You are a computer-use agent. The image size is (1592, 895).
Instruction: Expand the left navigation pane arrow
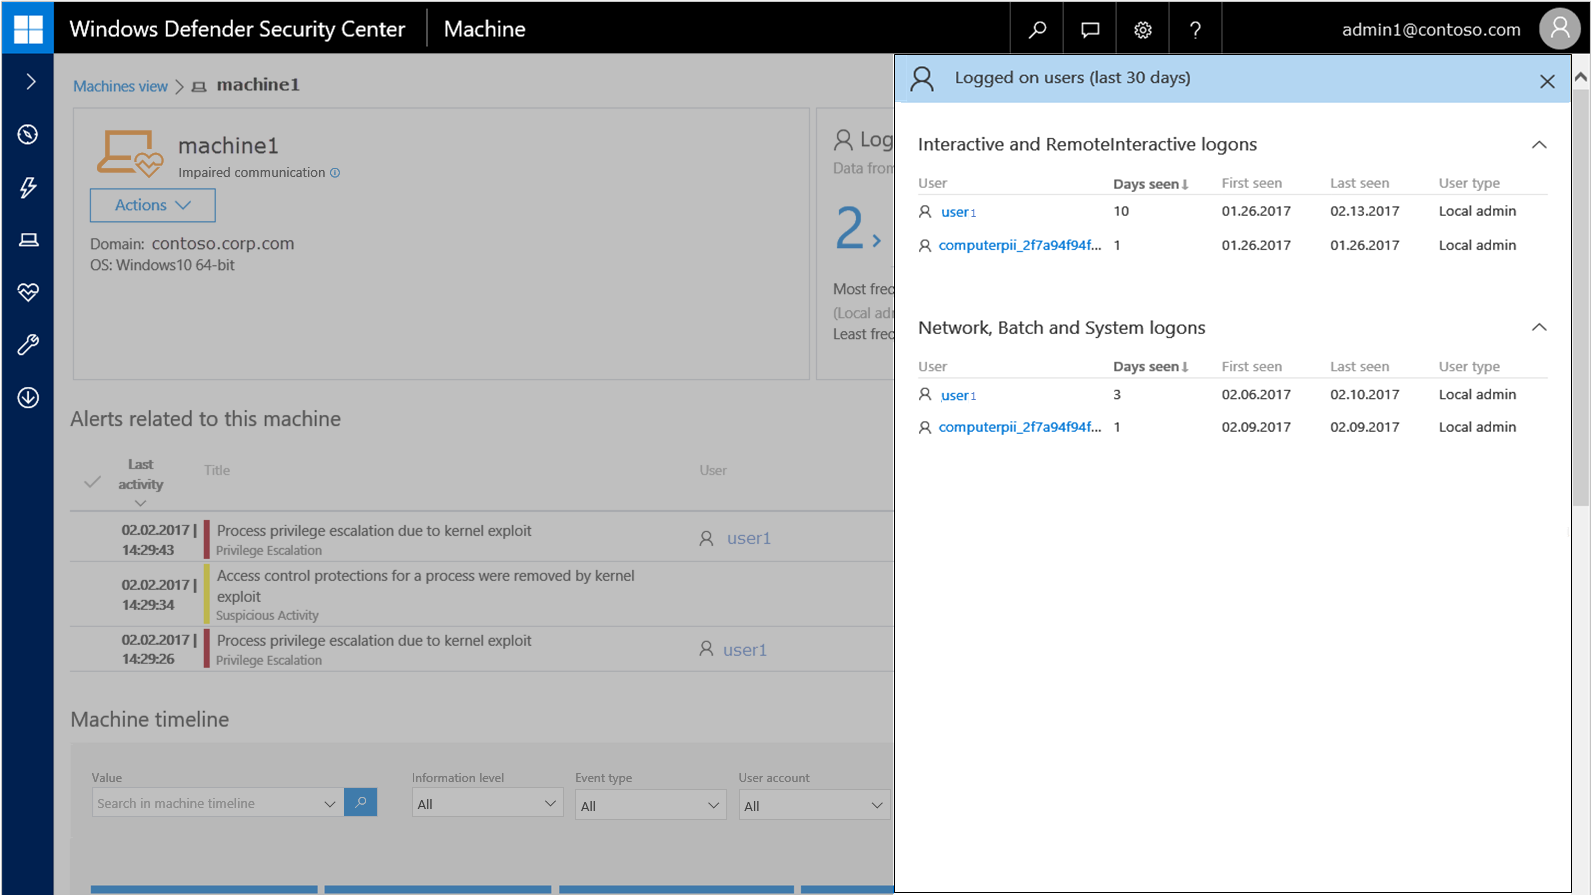[x=30, y=81]
